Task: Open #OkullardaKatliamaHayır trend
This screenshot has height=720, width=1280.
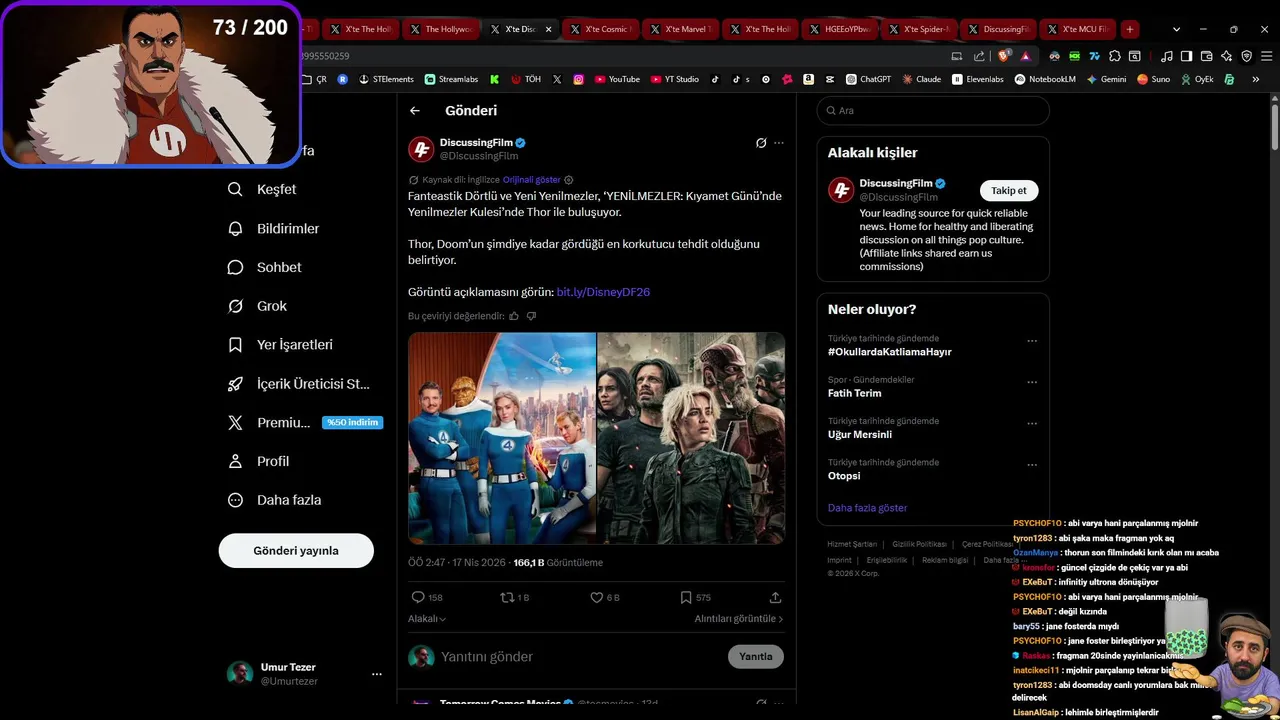Action: 890,352
